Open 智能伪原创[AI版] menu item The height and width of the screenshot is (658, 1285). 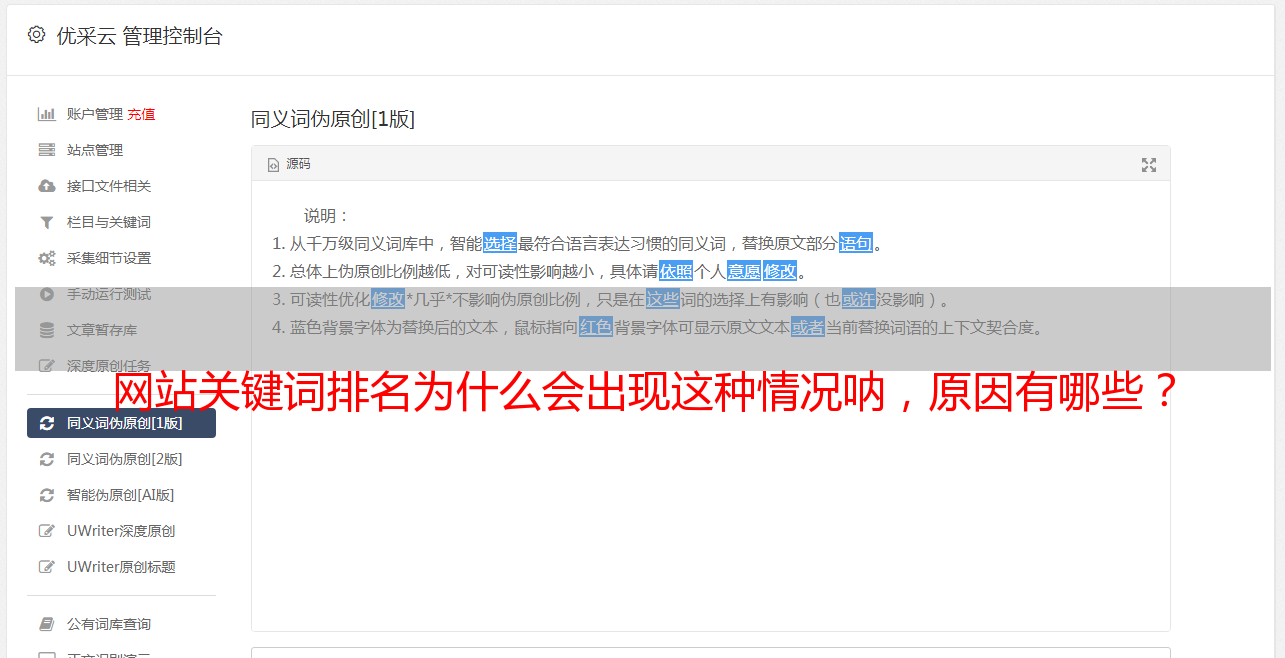coord(121,495)
